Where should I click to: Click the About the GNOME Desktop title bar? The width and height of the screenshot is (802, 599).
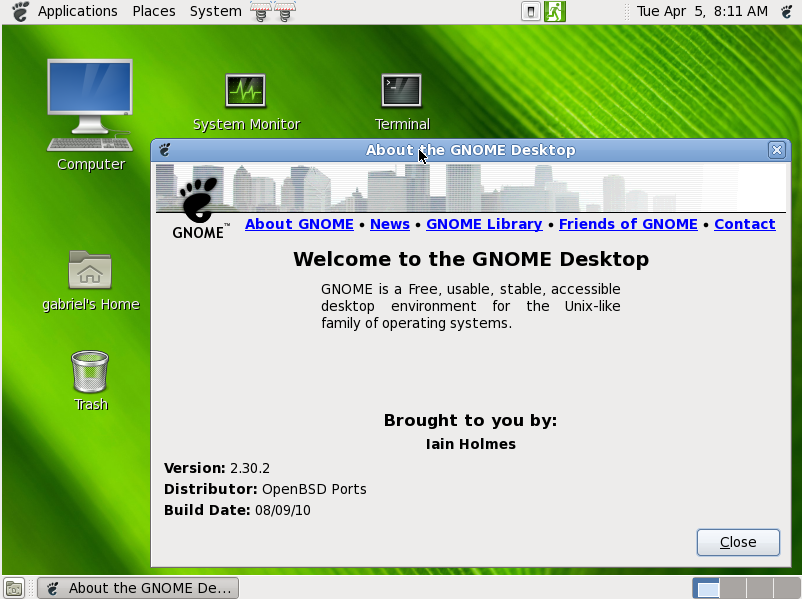(x=471, y=150)
